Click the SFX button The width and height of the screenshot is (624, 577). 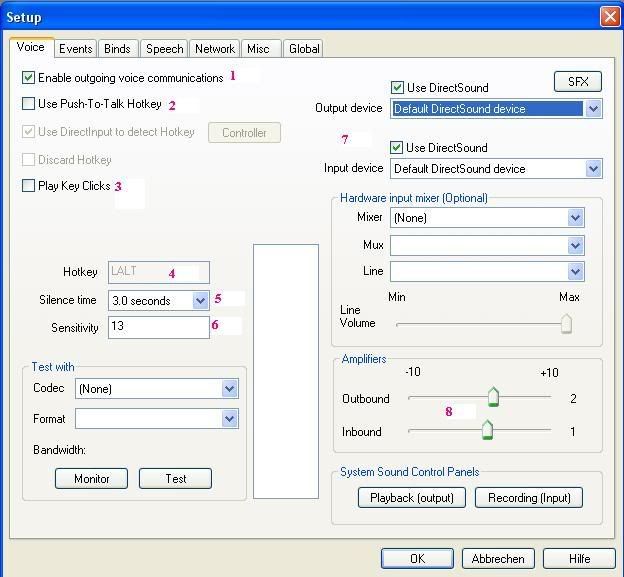[x=578, y=82]
